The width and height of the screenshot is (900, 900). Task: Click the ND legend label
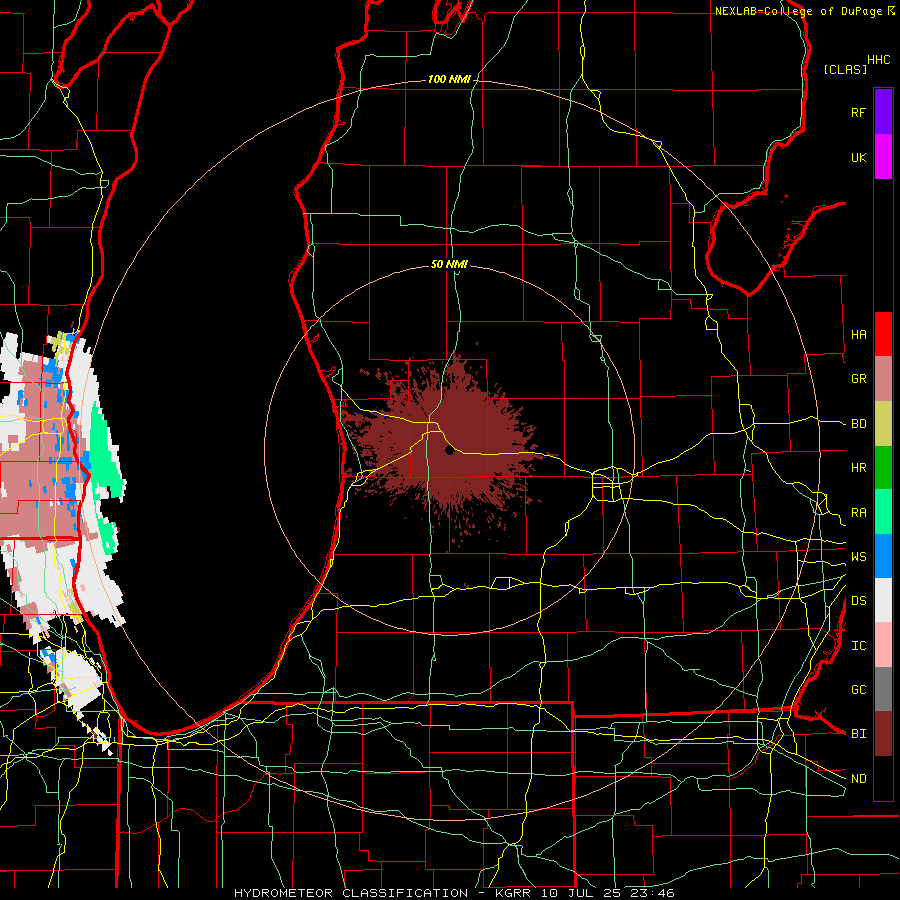[x=858, y=779]
